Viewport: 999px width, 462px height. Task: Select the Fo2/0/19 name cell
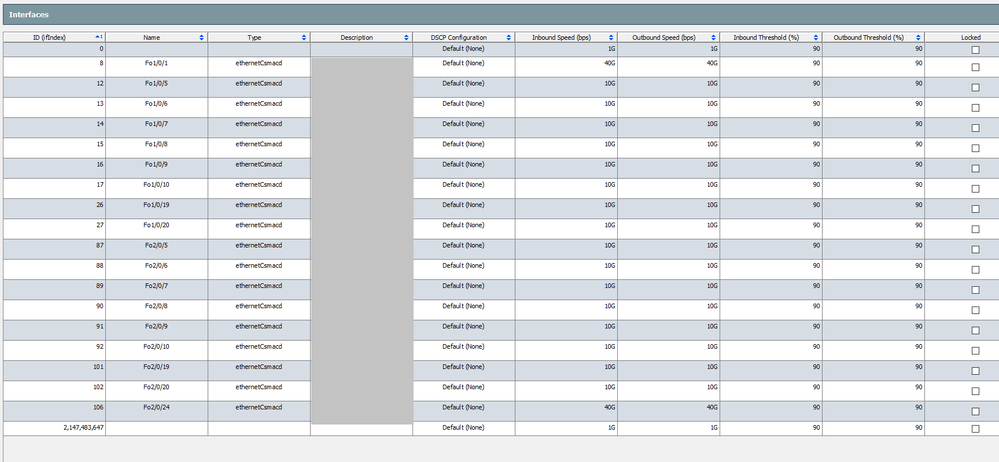tap(157, 370)
